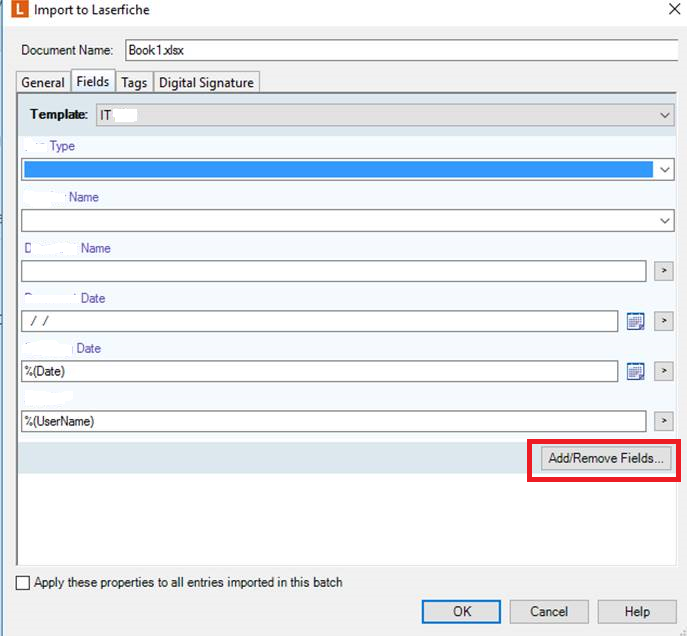Click token arrow button next to %(UserName) field
The image size is (687, 636).
(x=664, y=421)
